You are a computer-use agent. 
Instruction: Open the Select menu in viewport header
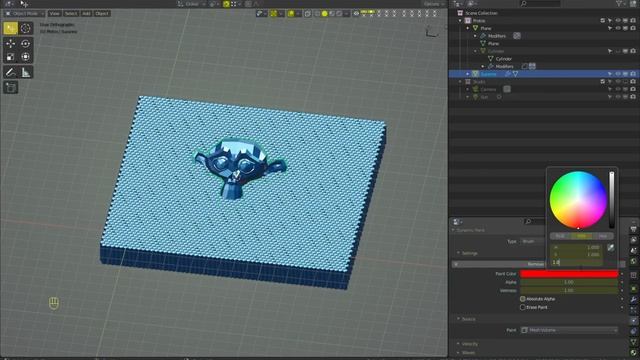71,13
